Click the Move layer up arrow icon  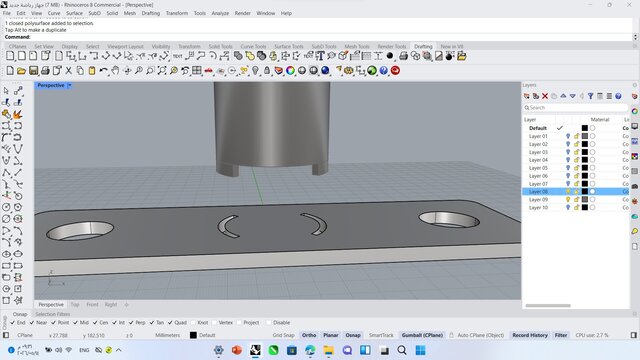point(563,96)
